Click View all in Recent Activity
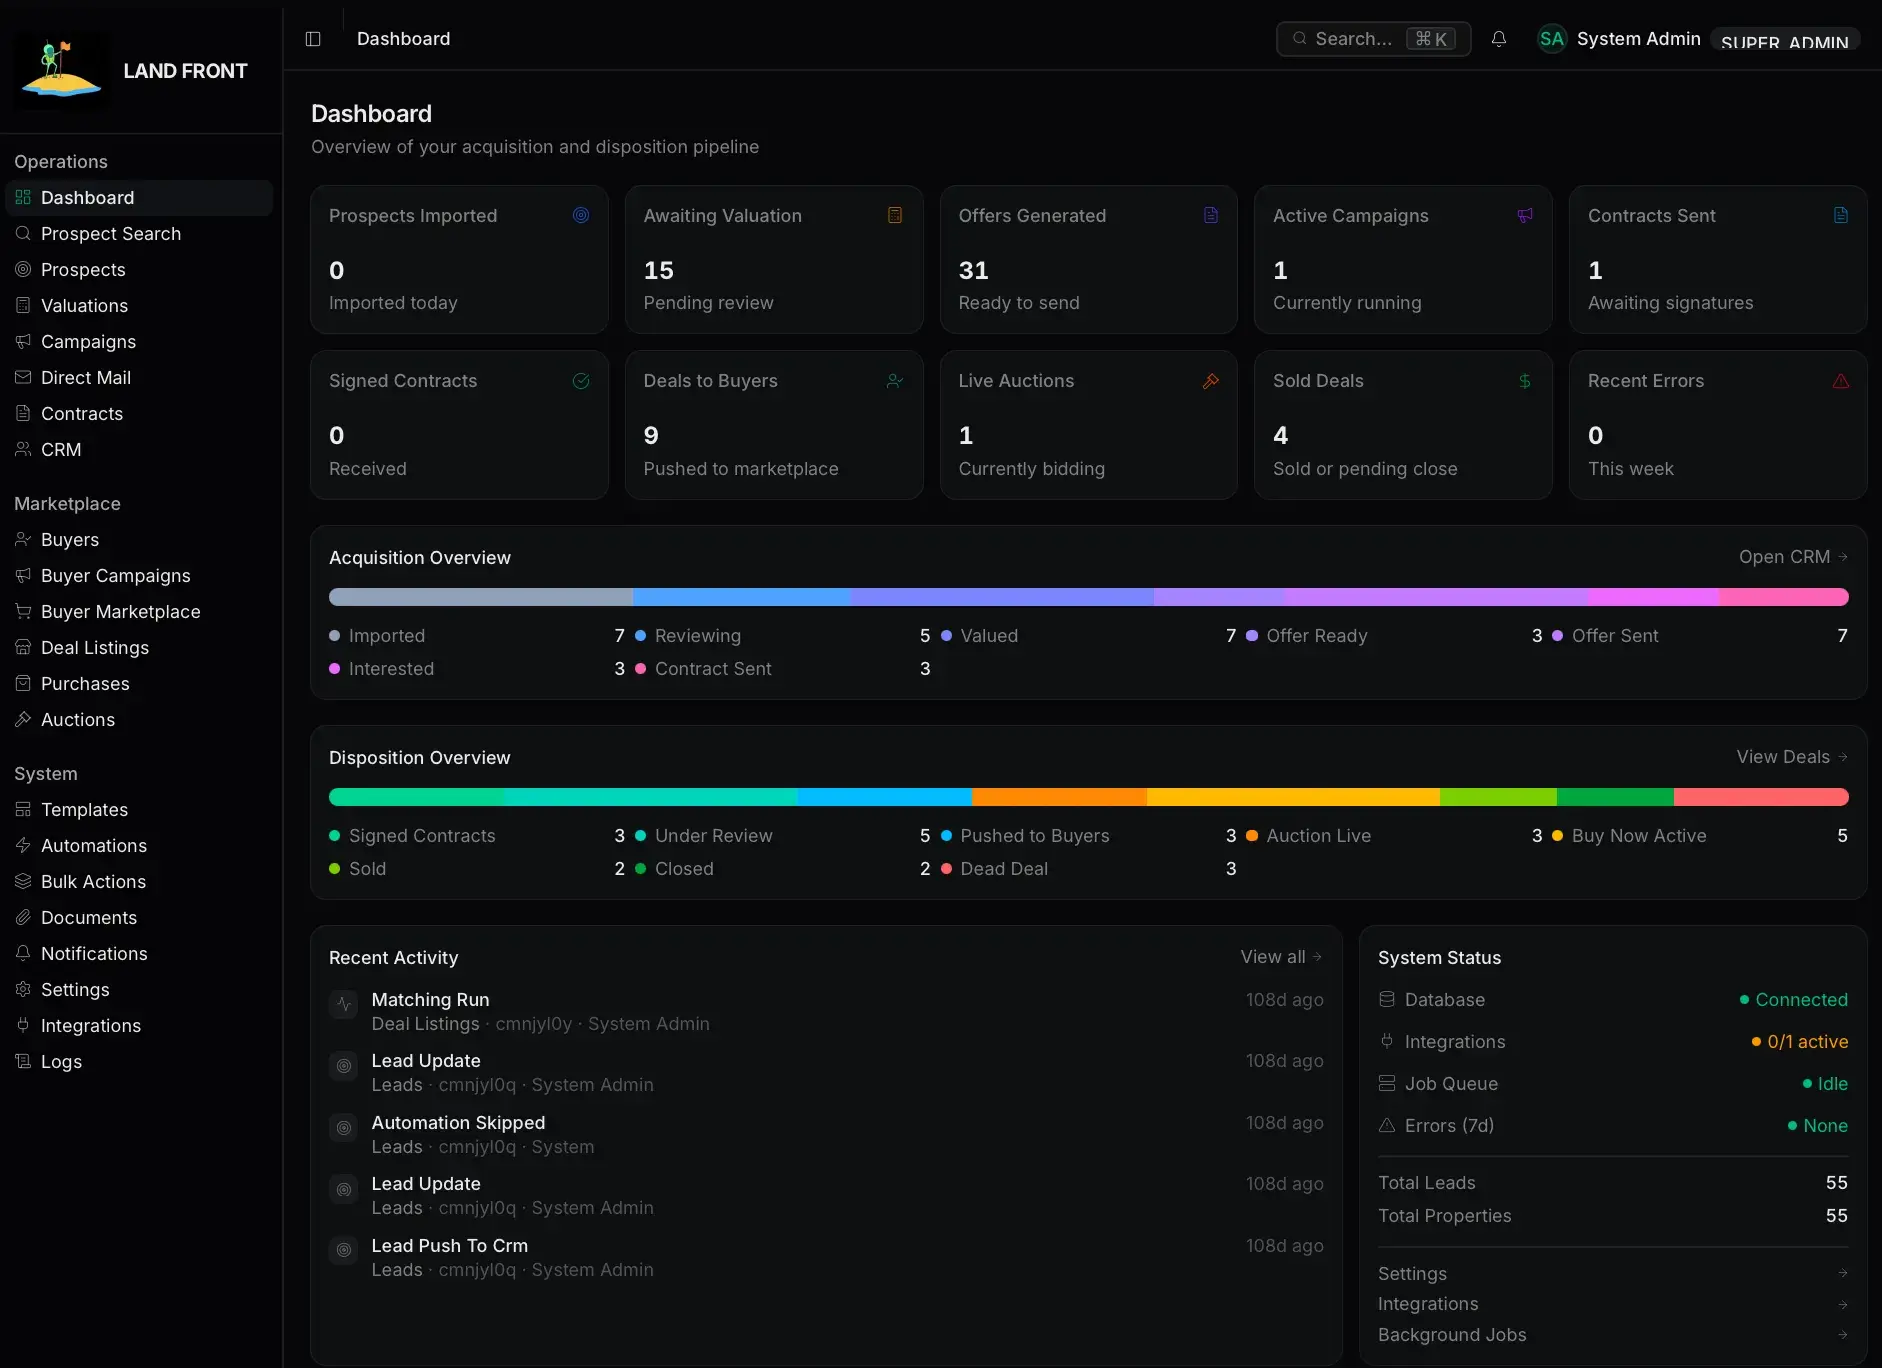This screenshot has height=1368, width=1882. 1282,957
